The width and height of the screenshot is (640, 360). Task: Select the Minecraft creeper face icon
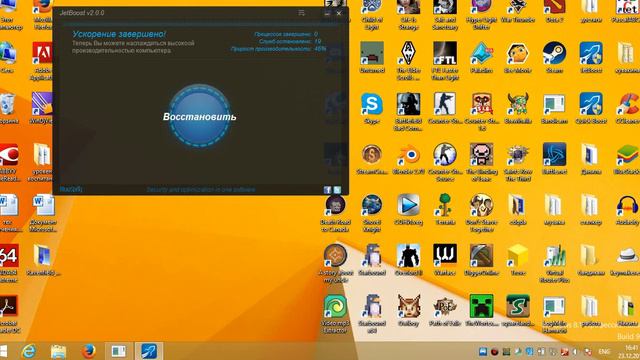[x=482, y=311]
